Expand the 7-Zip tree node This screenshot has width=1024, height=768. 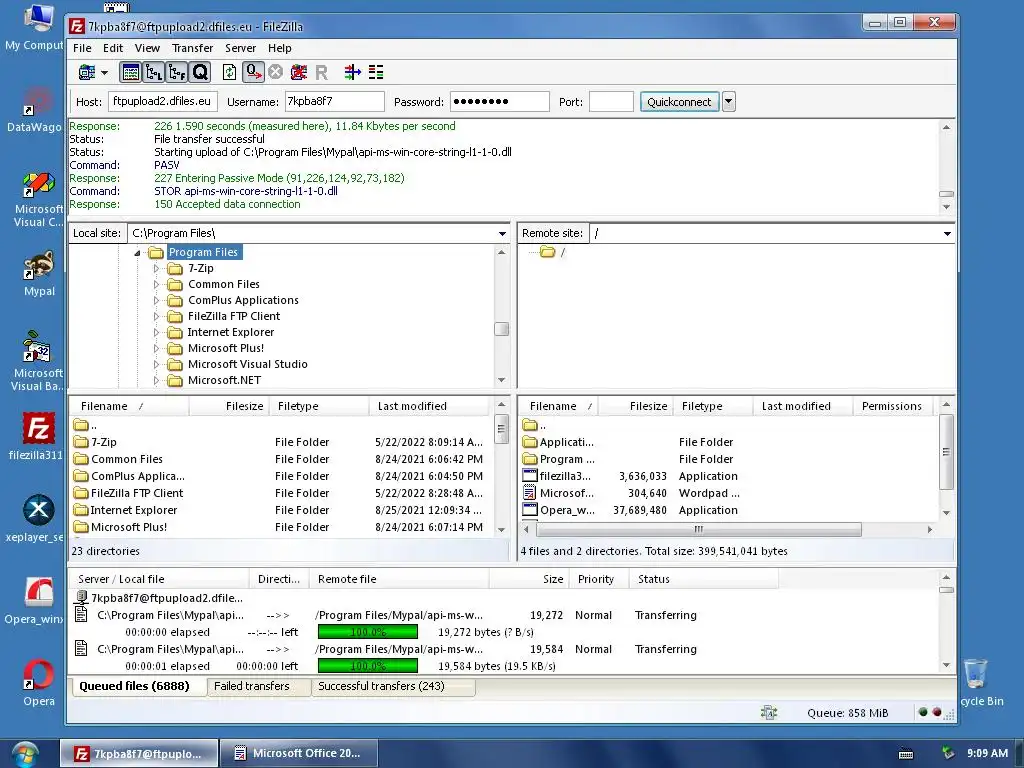(x=156, y=268)
